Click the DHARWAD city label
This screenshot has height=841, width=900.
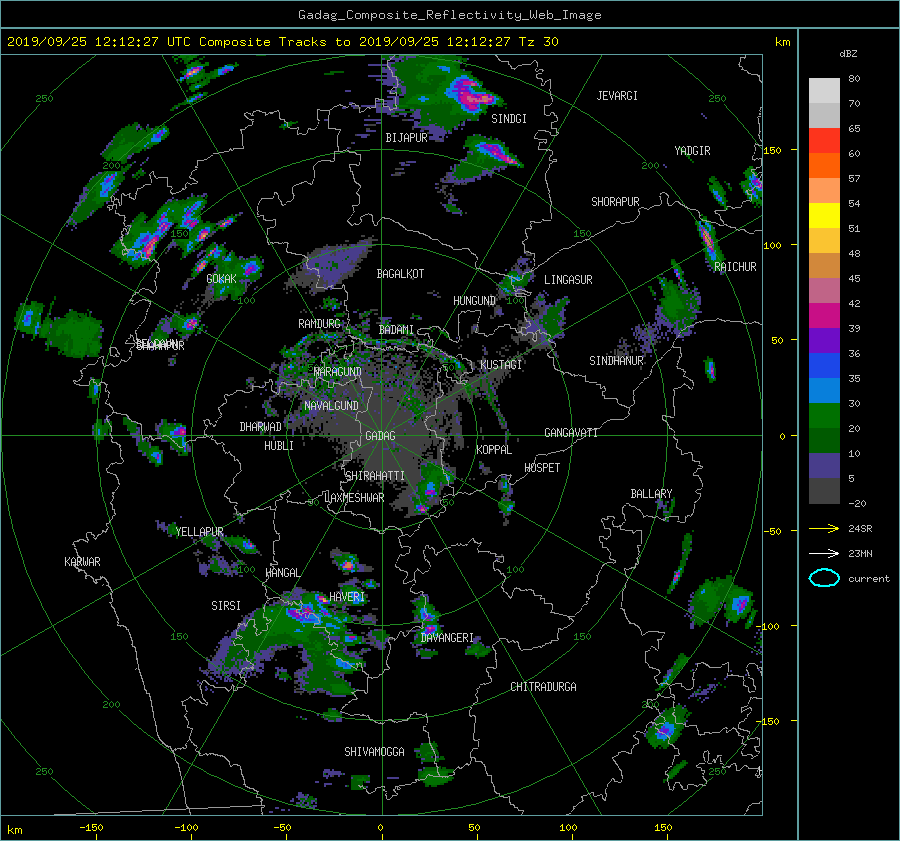tap(260, 427)
